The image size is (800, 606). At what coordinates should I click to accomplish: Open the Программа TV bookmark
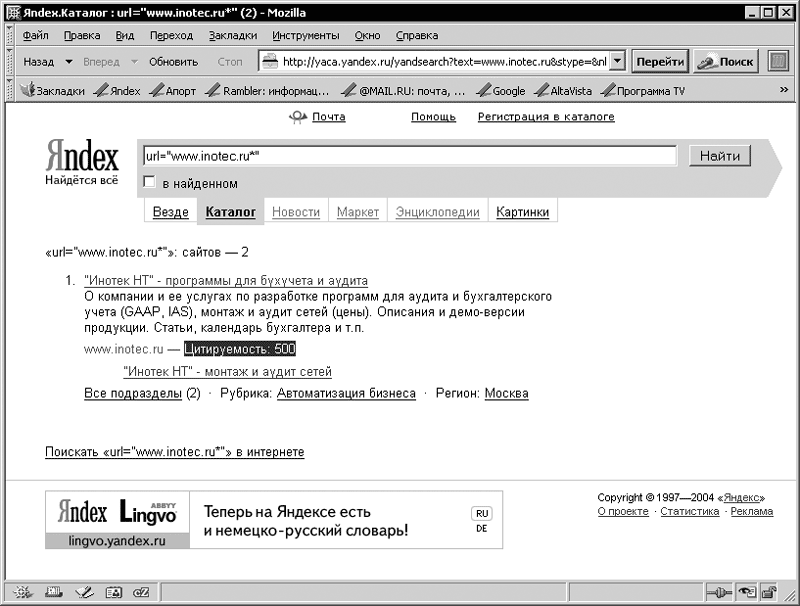tap(642, 91)
